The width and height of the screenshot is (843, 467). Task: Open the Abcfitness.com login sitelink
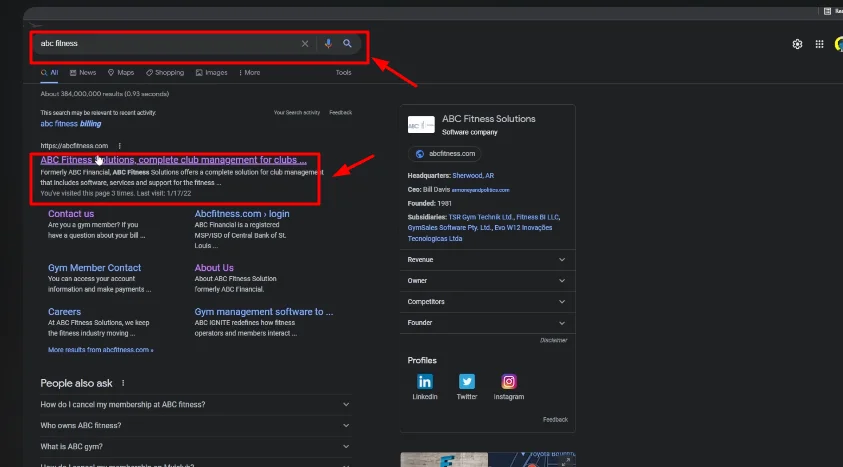[x=242, y=214]
